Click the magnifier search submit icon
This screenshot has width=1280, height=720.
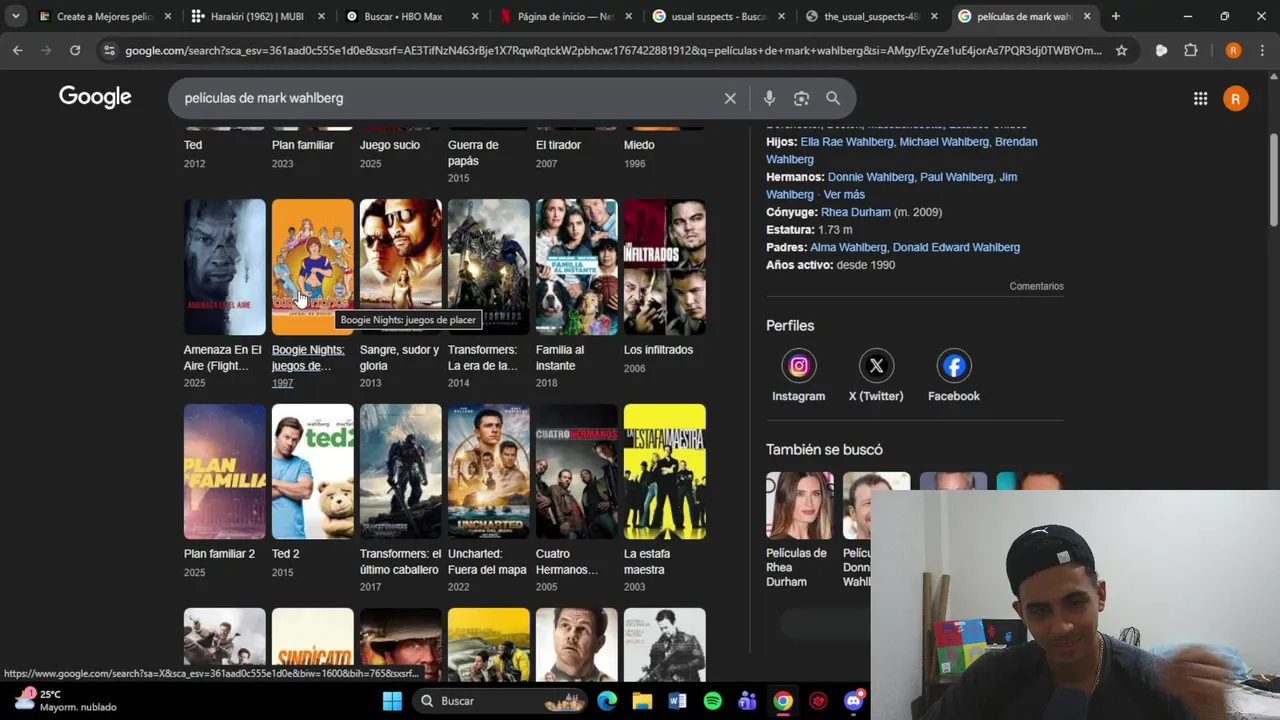tap(833, 98)
